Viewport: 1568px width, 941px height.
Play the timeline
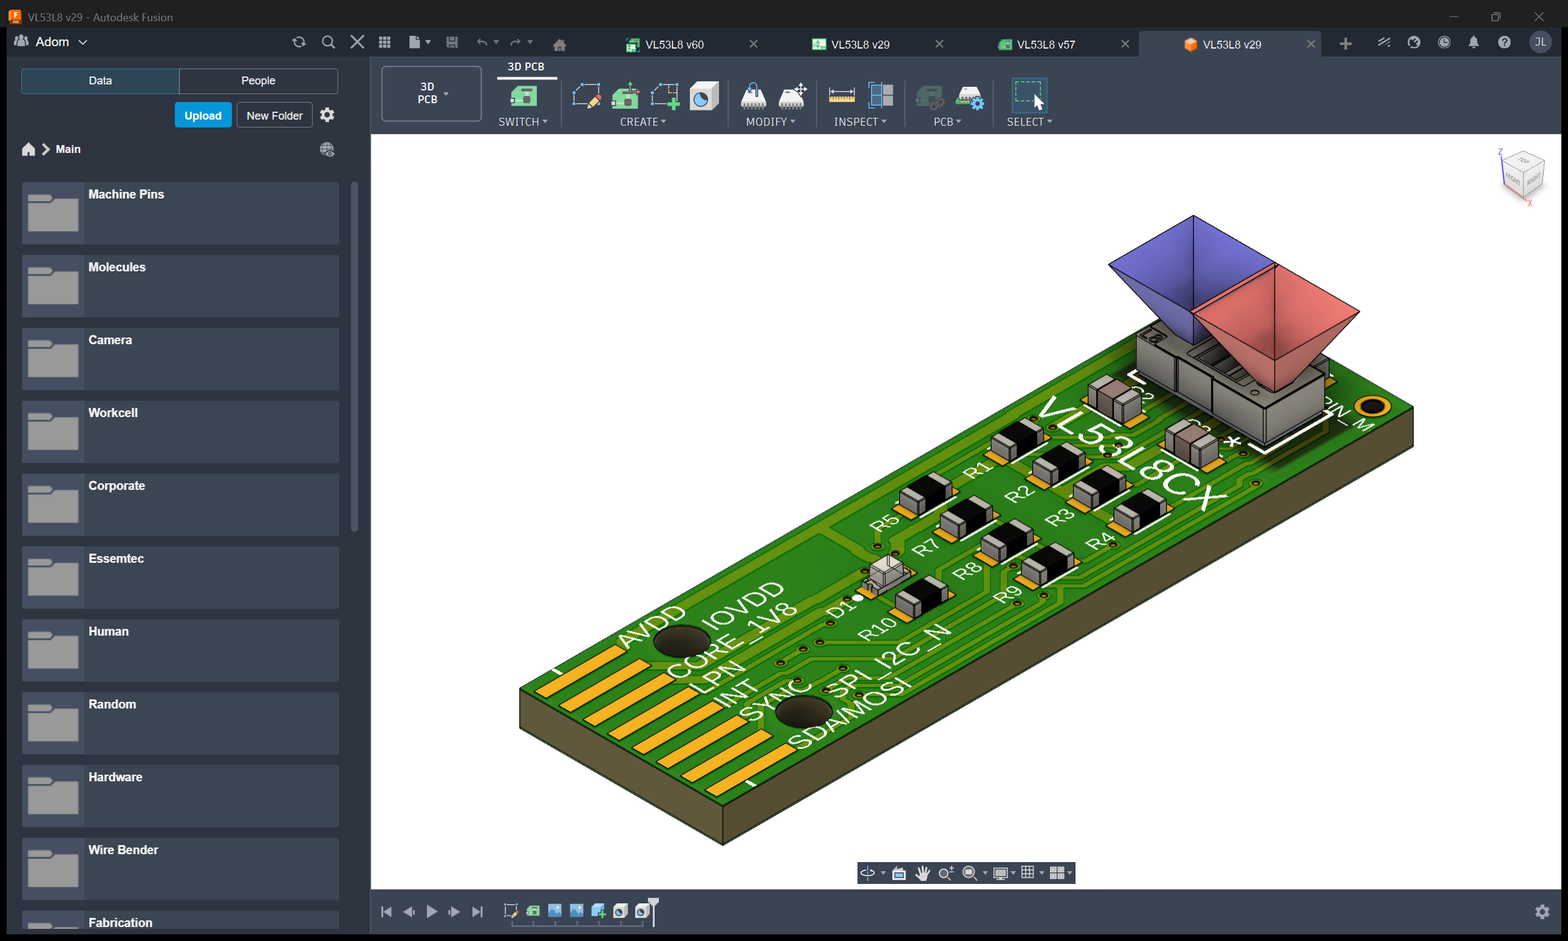click(432, 912)
